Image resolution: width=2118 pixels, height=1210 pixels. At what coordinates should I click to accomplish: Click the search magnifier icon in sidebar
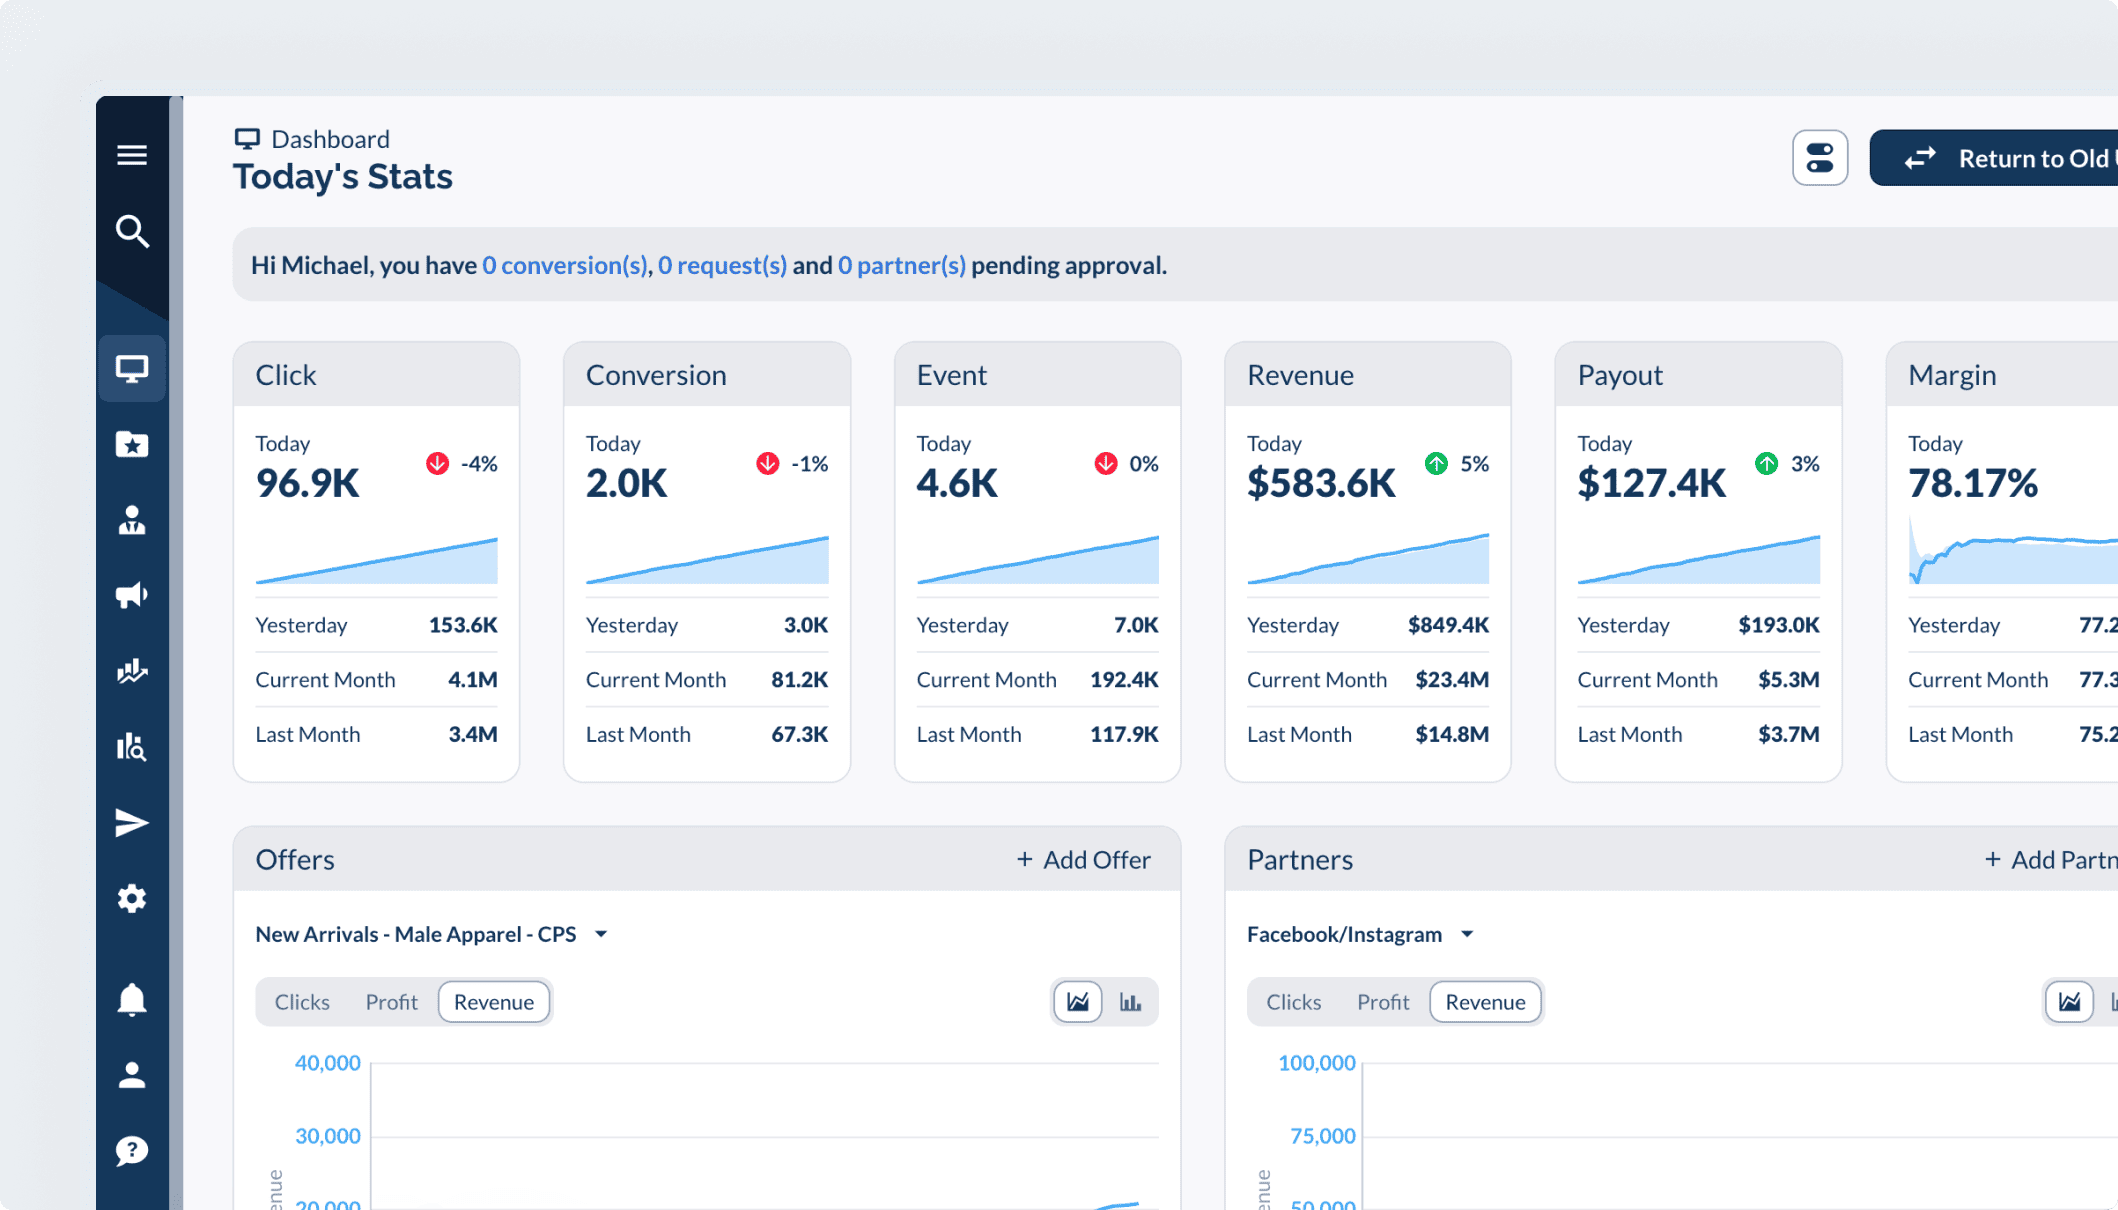tap(132, 231)
